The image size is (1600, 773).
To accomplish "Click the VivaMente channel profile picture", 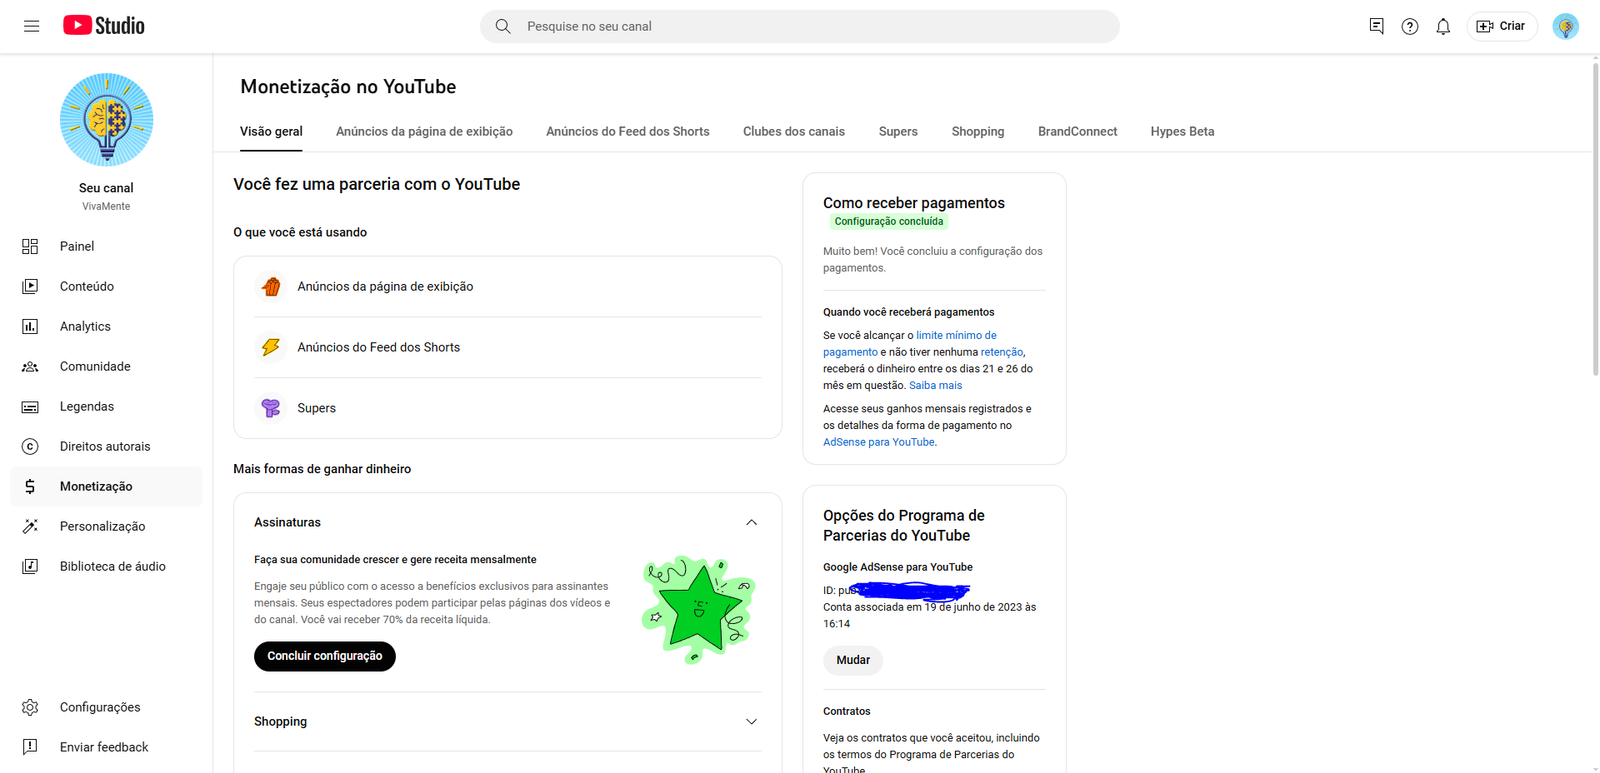I will pyautogui.click(x=106, y=120).
